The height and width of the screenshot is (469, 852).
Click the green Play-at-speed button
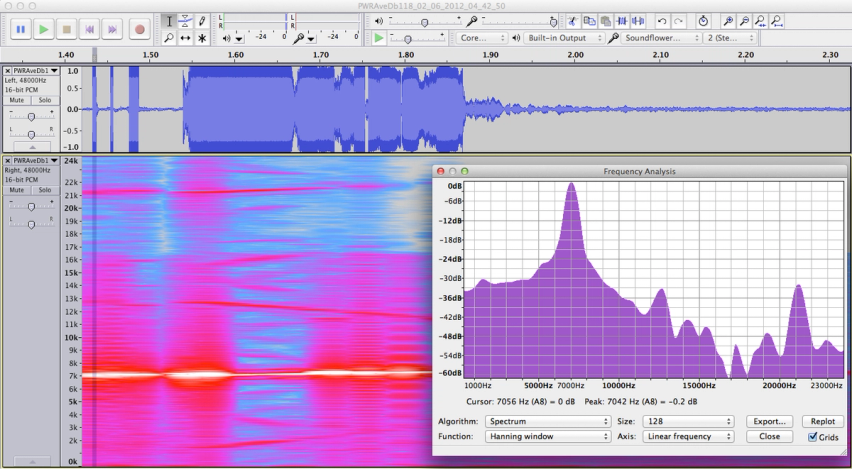coord(379,38)
